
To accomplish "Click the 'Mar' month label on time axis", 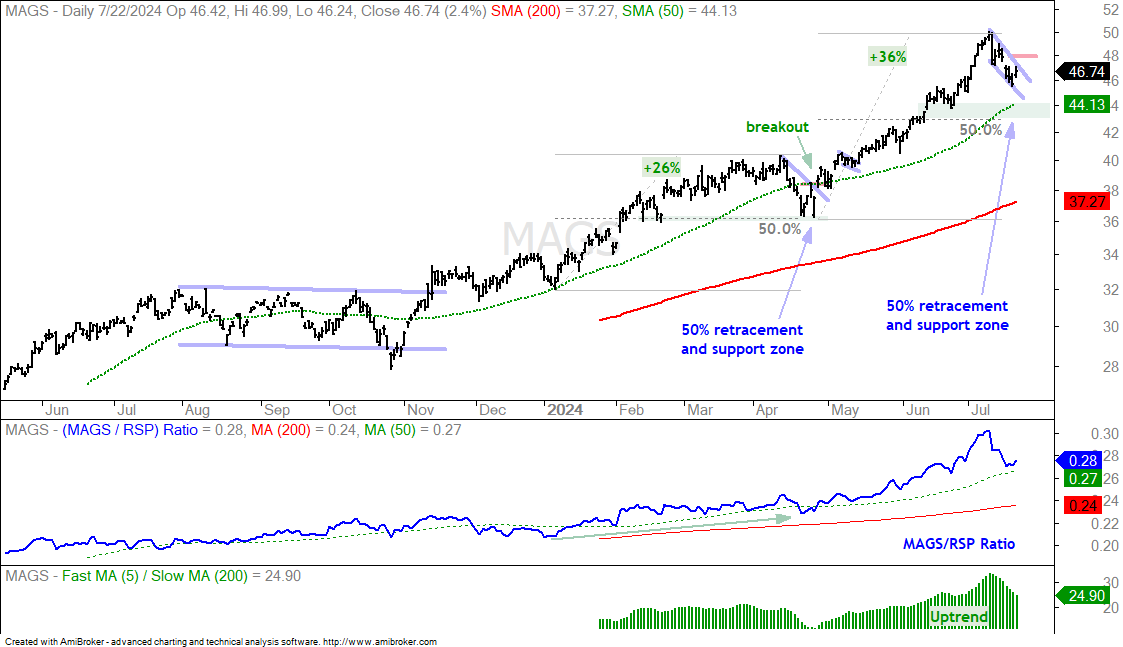I will 700,410.
